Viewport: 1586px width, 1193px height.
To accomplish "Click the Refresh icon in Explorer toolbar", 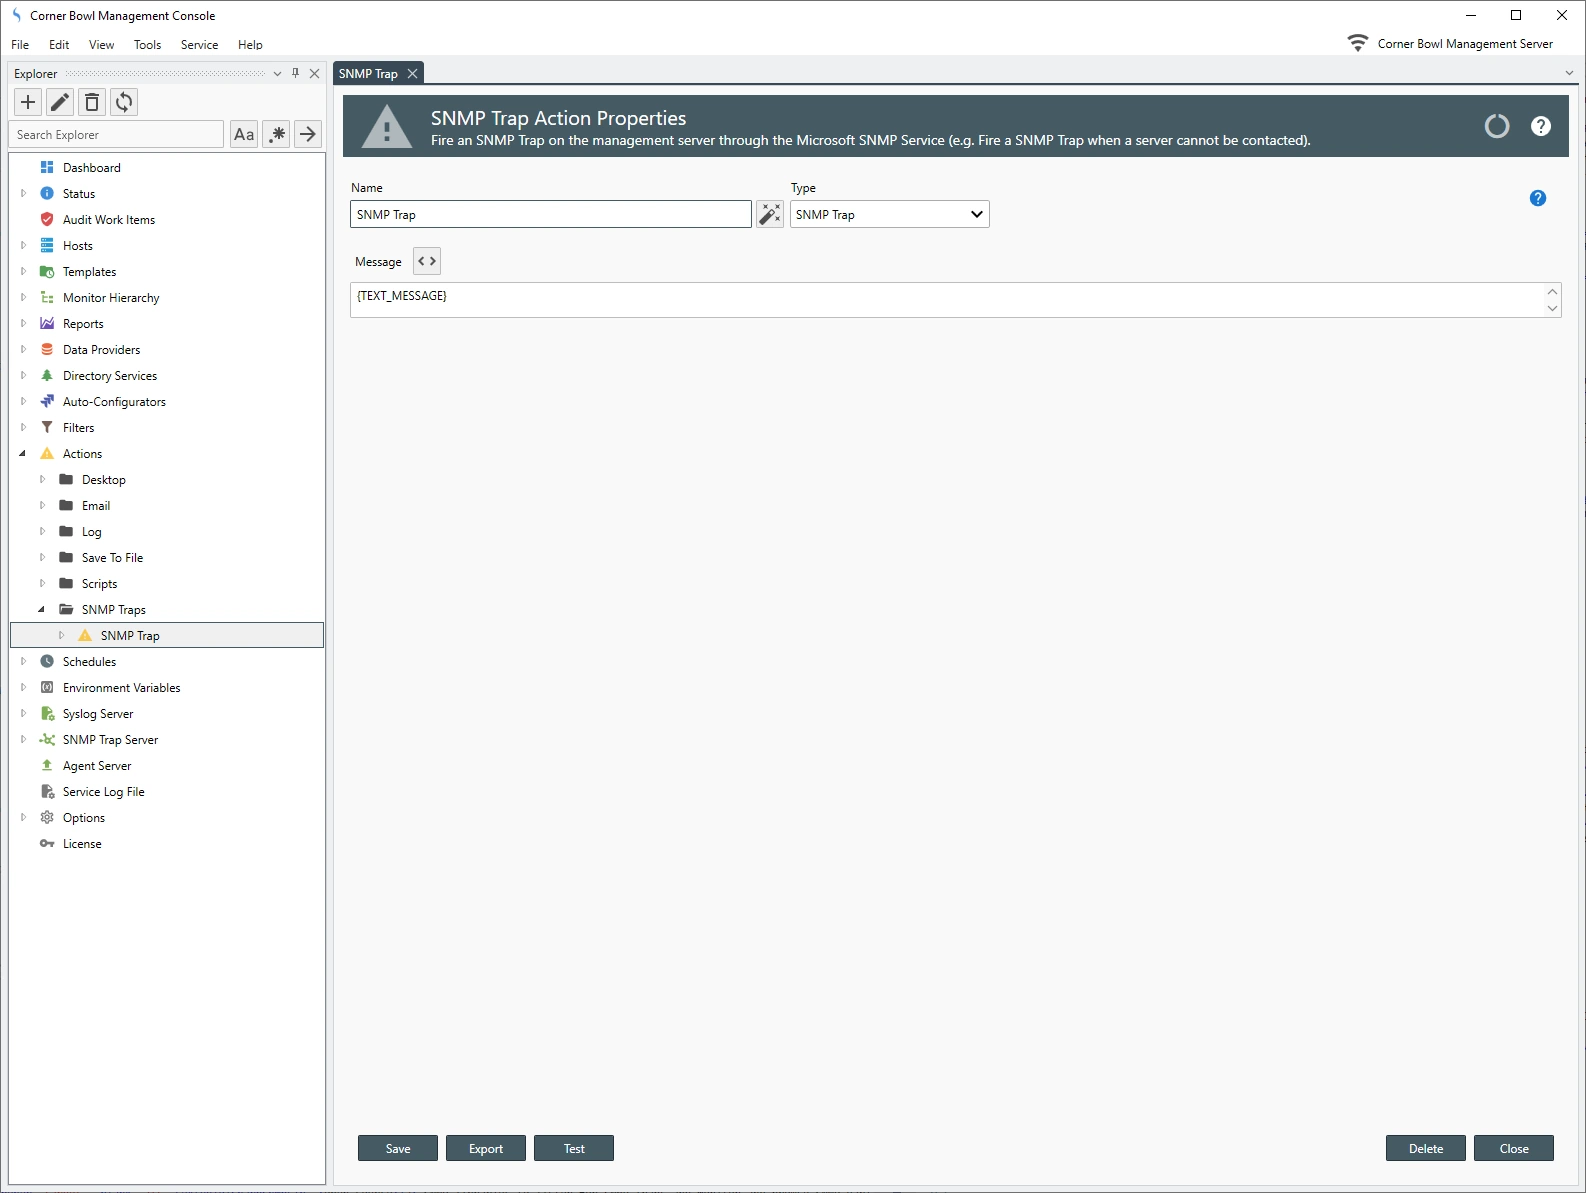I will tap(124, 102).
